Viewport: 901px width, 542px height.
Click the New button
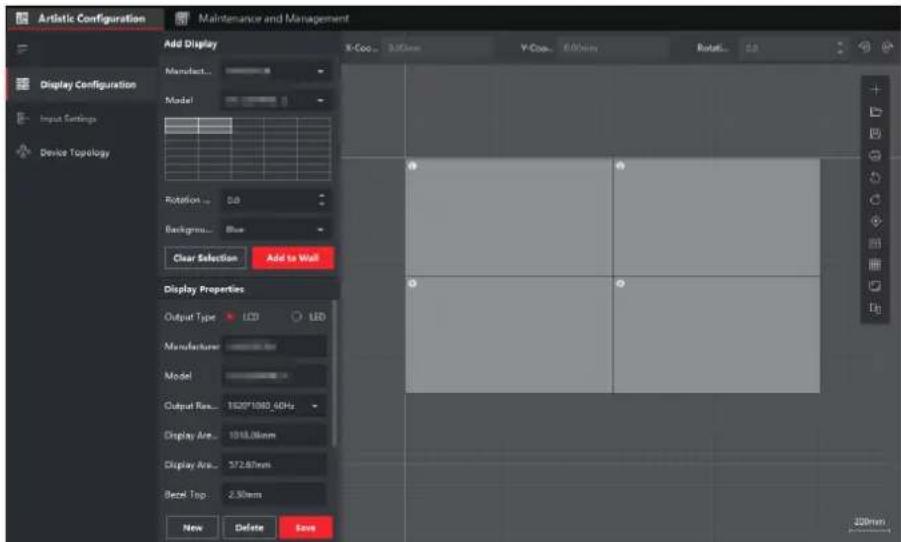click(192, 528)
